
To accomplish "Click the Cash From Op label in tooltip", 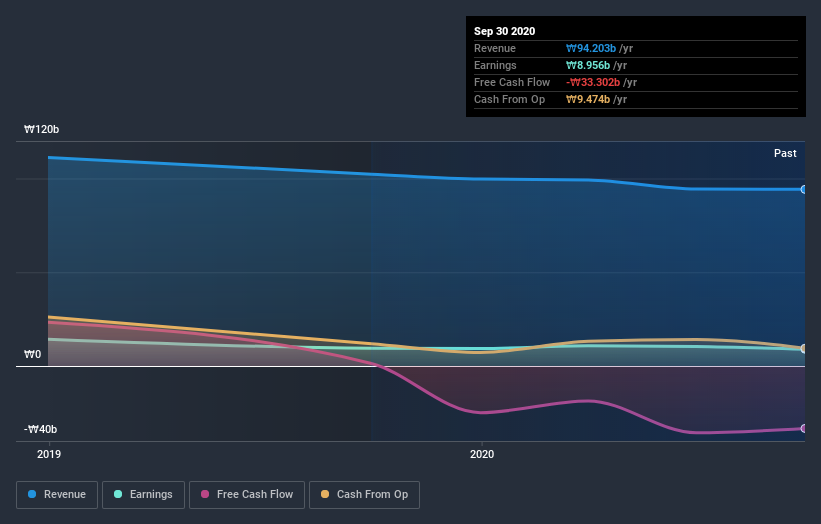I will tap(509, 99).
